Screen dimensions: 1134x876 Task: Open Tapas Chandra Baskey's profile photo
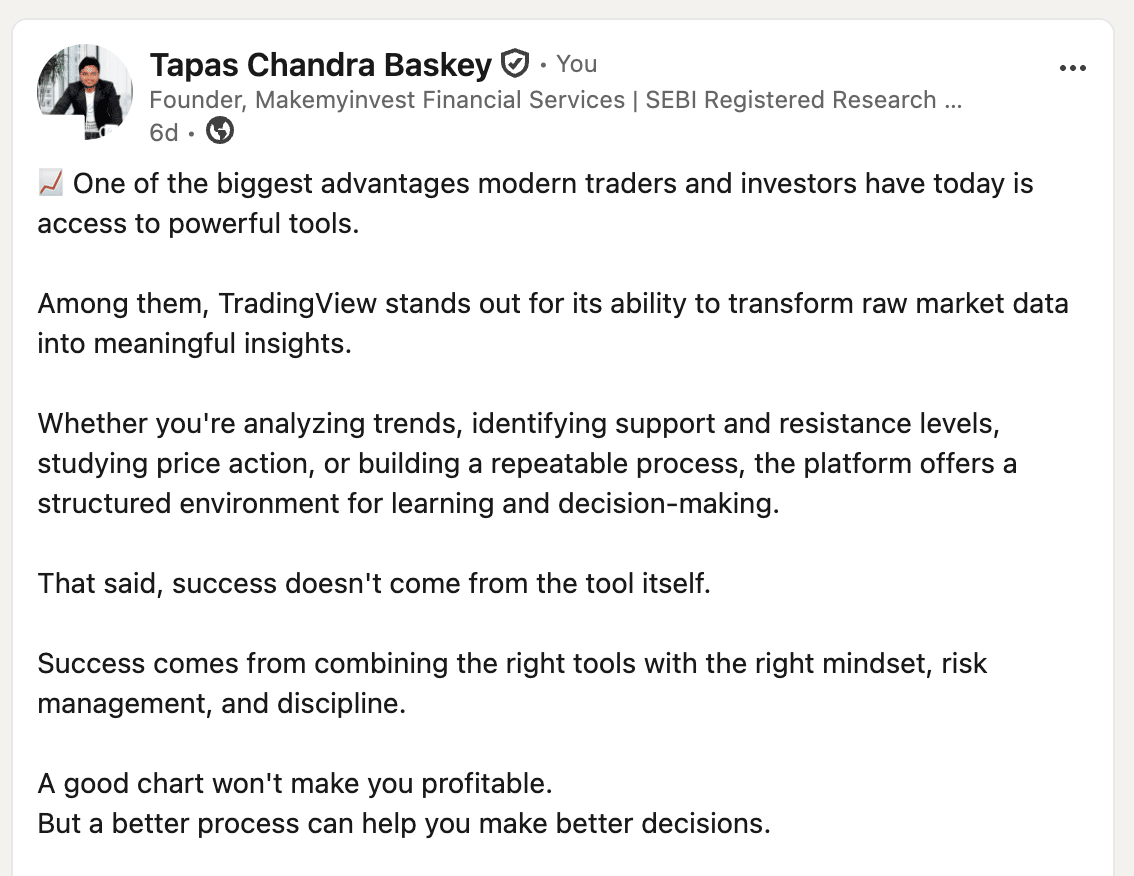click(85, 92)
